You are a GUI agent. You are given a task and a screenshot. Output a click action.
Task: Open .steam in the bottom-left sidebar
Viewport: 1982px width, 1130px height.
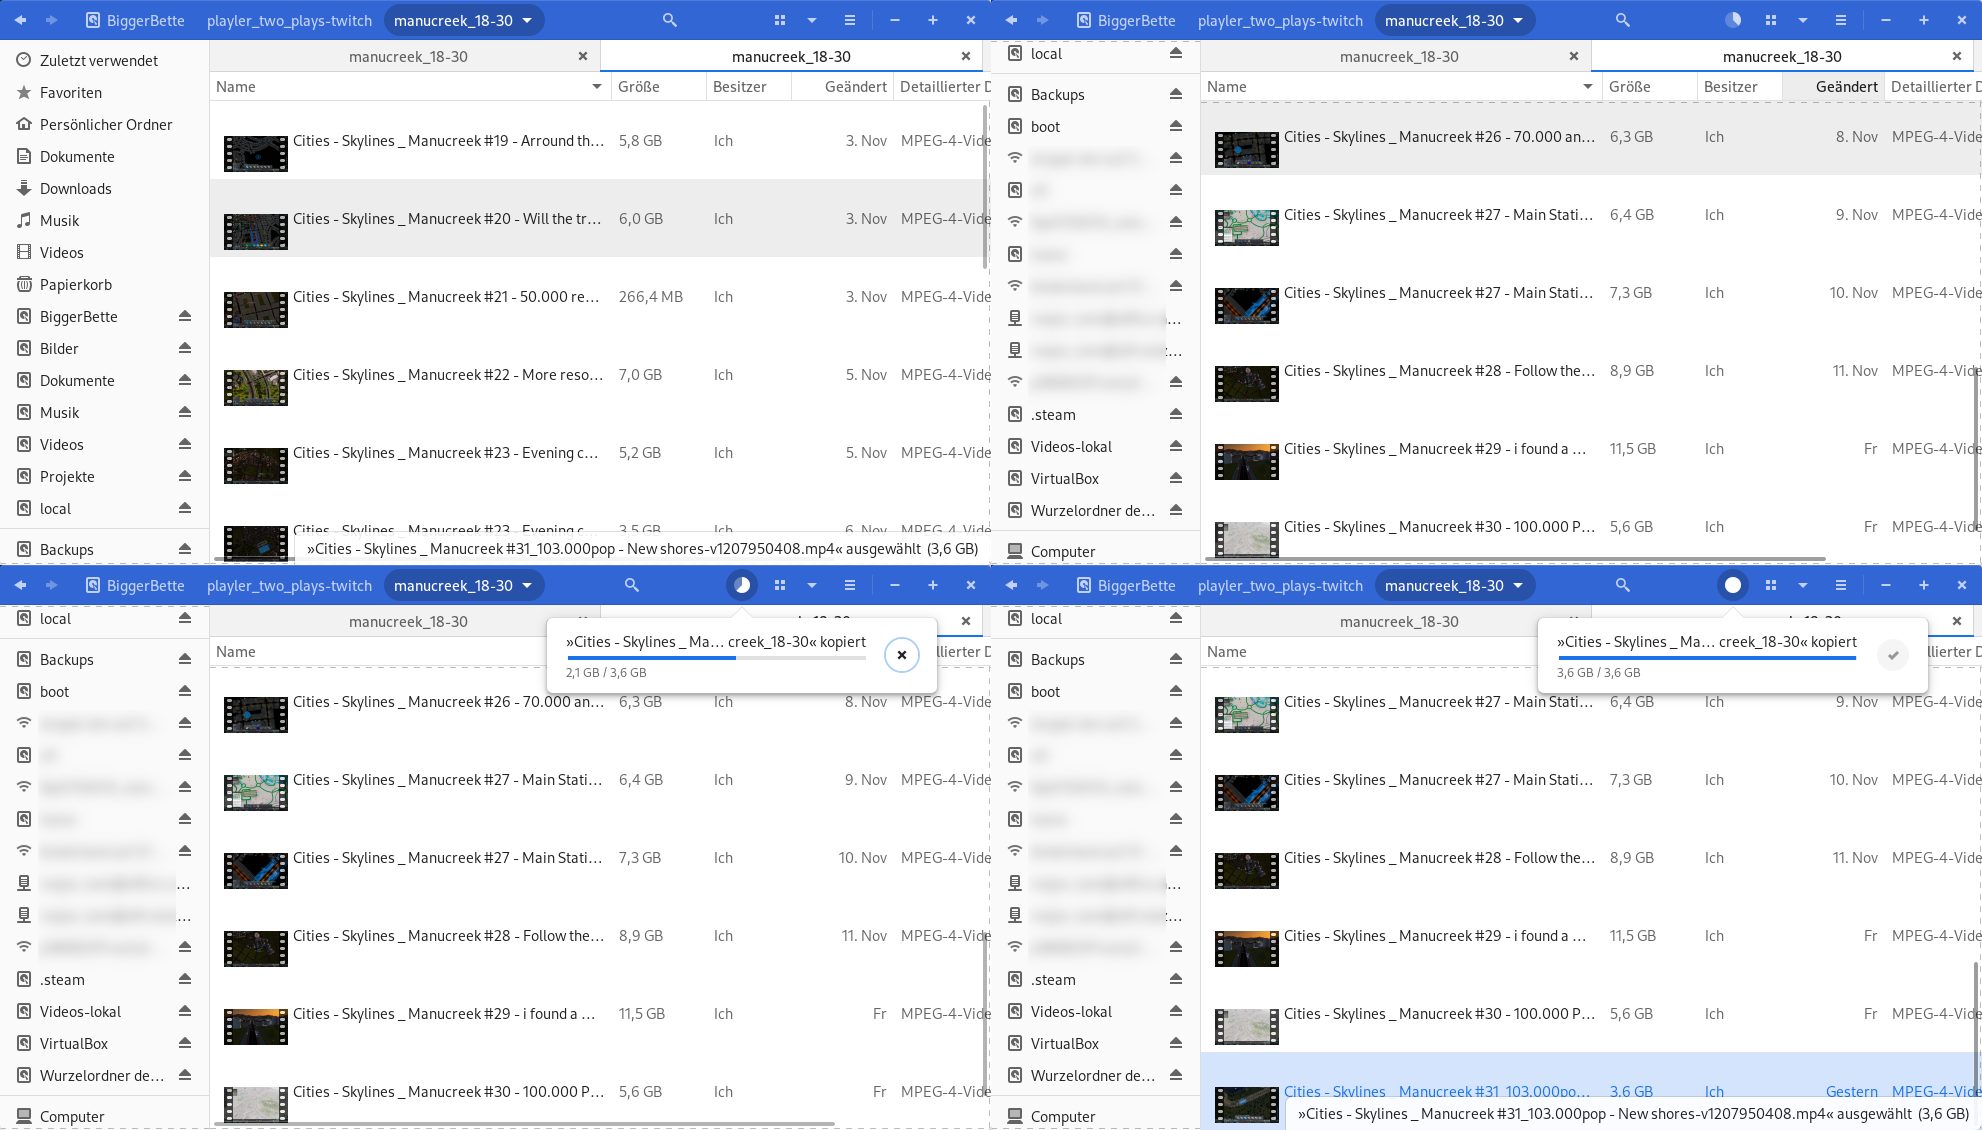point(104,979)
